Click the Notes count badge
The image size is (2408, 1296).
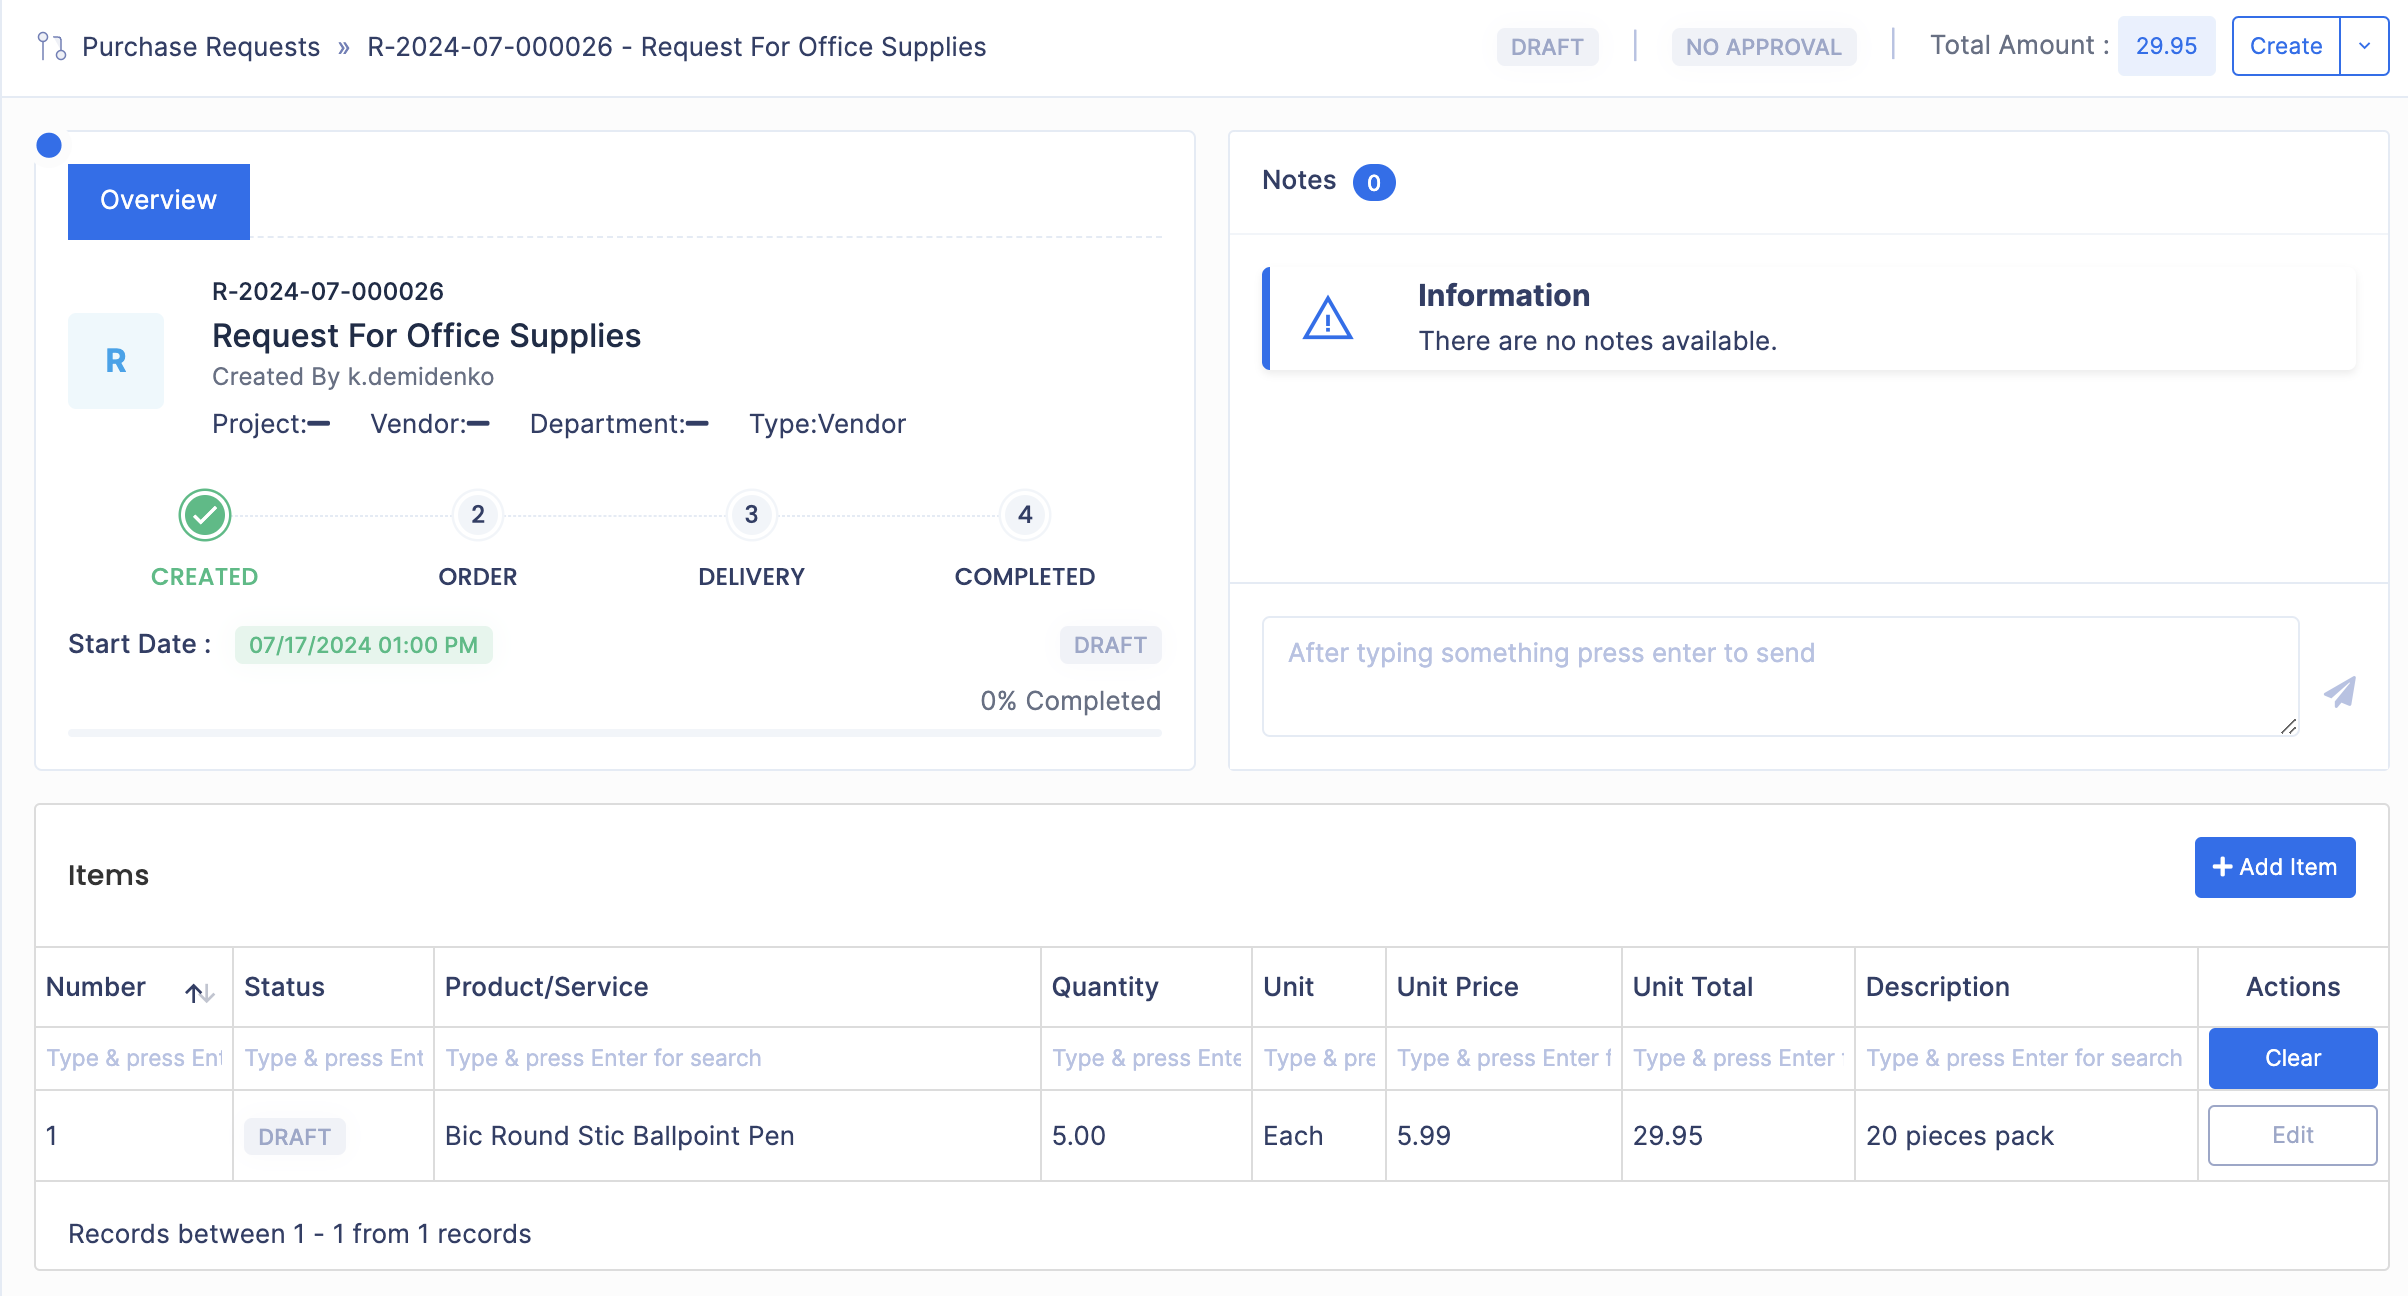coord(1374,182)
